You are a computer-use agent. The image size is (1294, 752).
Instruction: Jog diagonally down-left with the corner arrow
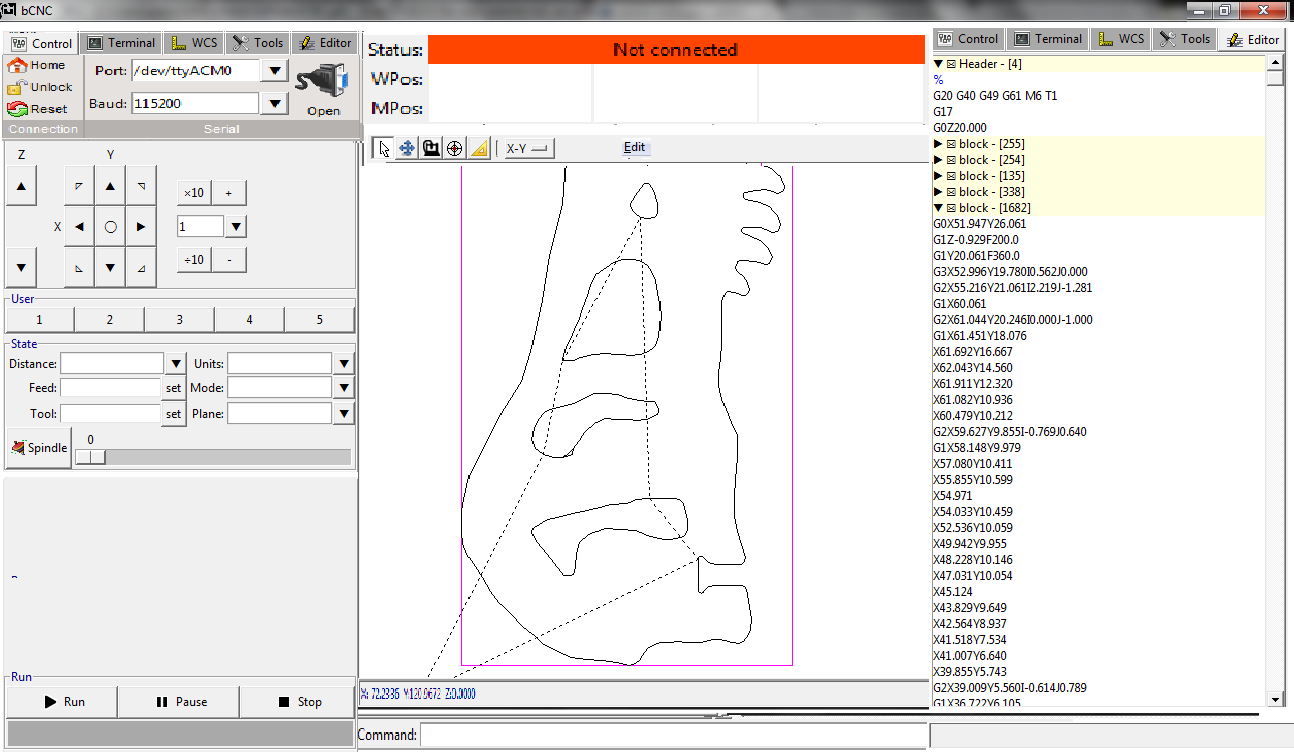(79, 267)
